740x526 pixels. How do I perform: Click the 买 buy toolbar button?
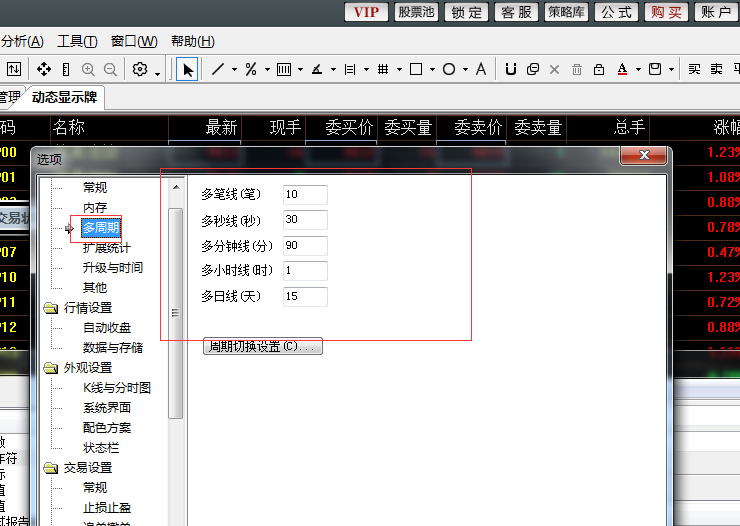click(x=694, y=69)
